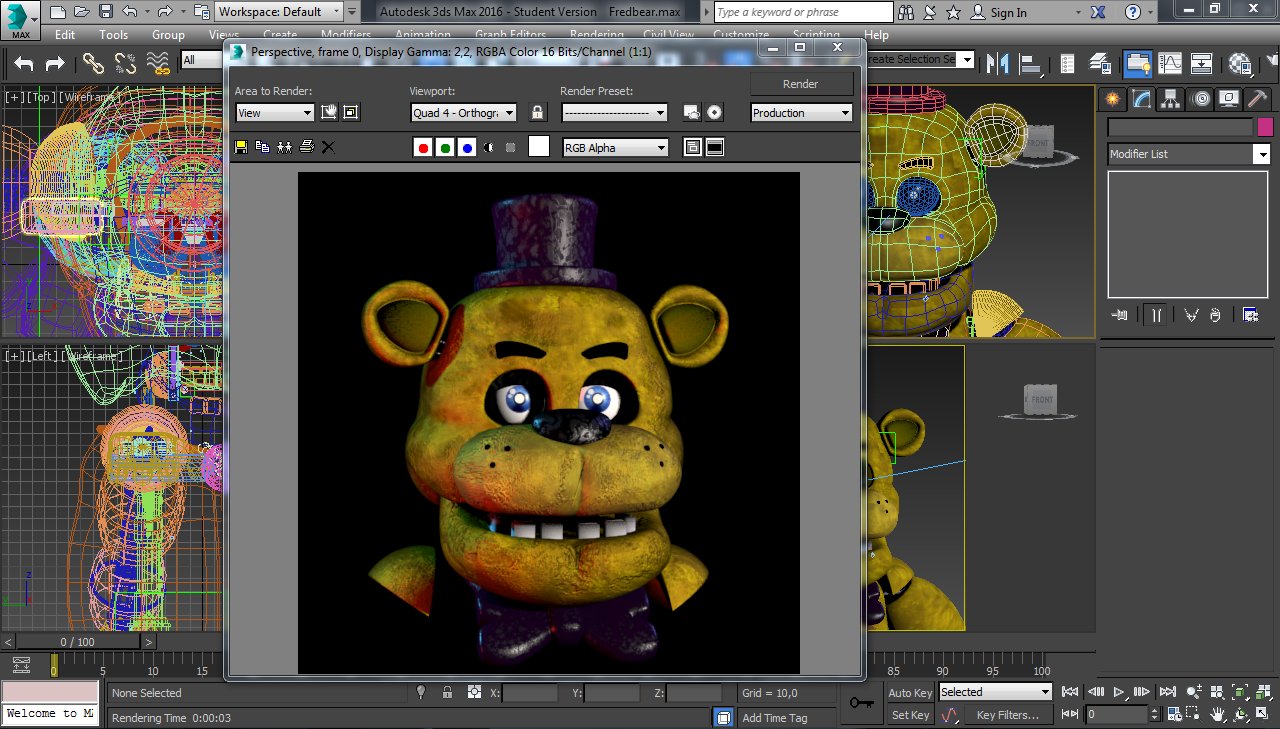Click the magenta object color swatch
Image resolution: width=1280 pixels, height=729 pixels.
1265,127
